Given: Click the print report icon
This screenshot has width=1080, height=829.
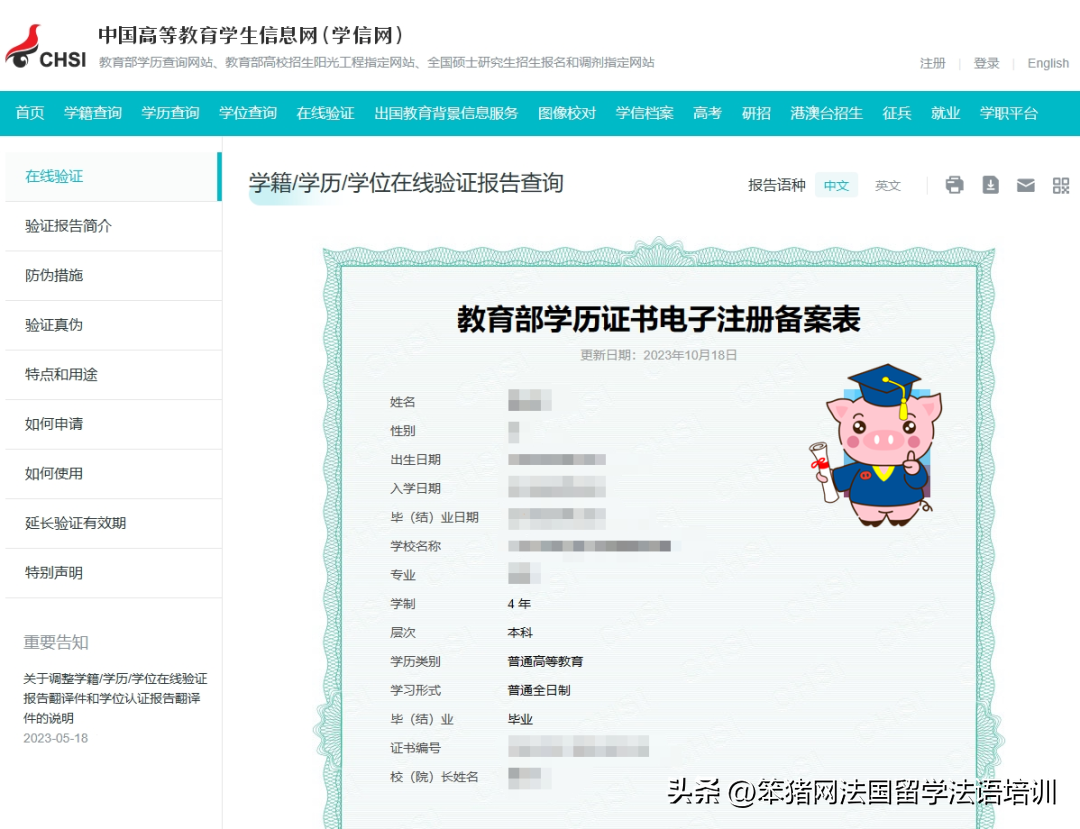Looking at the screenshot, I should point(954,185).
